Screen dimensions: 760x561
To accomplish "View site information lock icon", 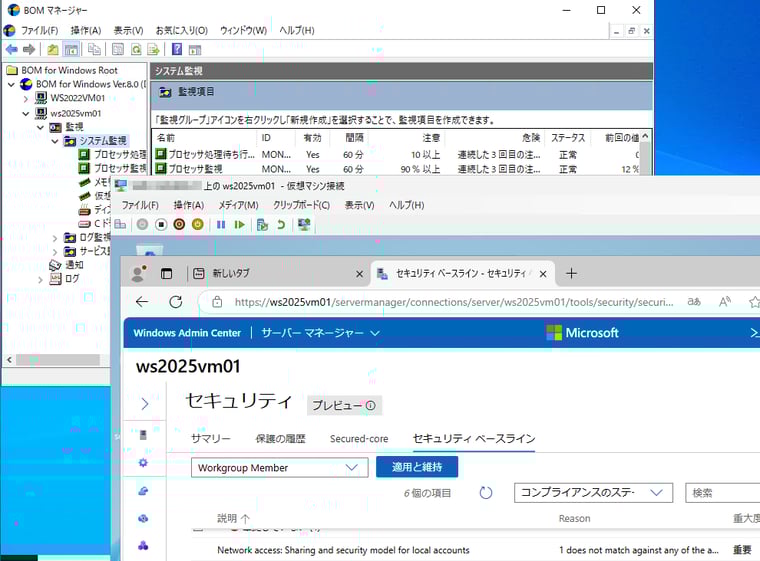I will click(217, 302).
